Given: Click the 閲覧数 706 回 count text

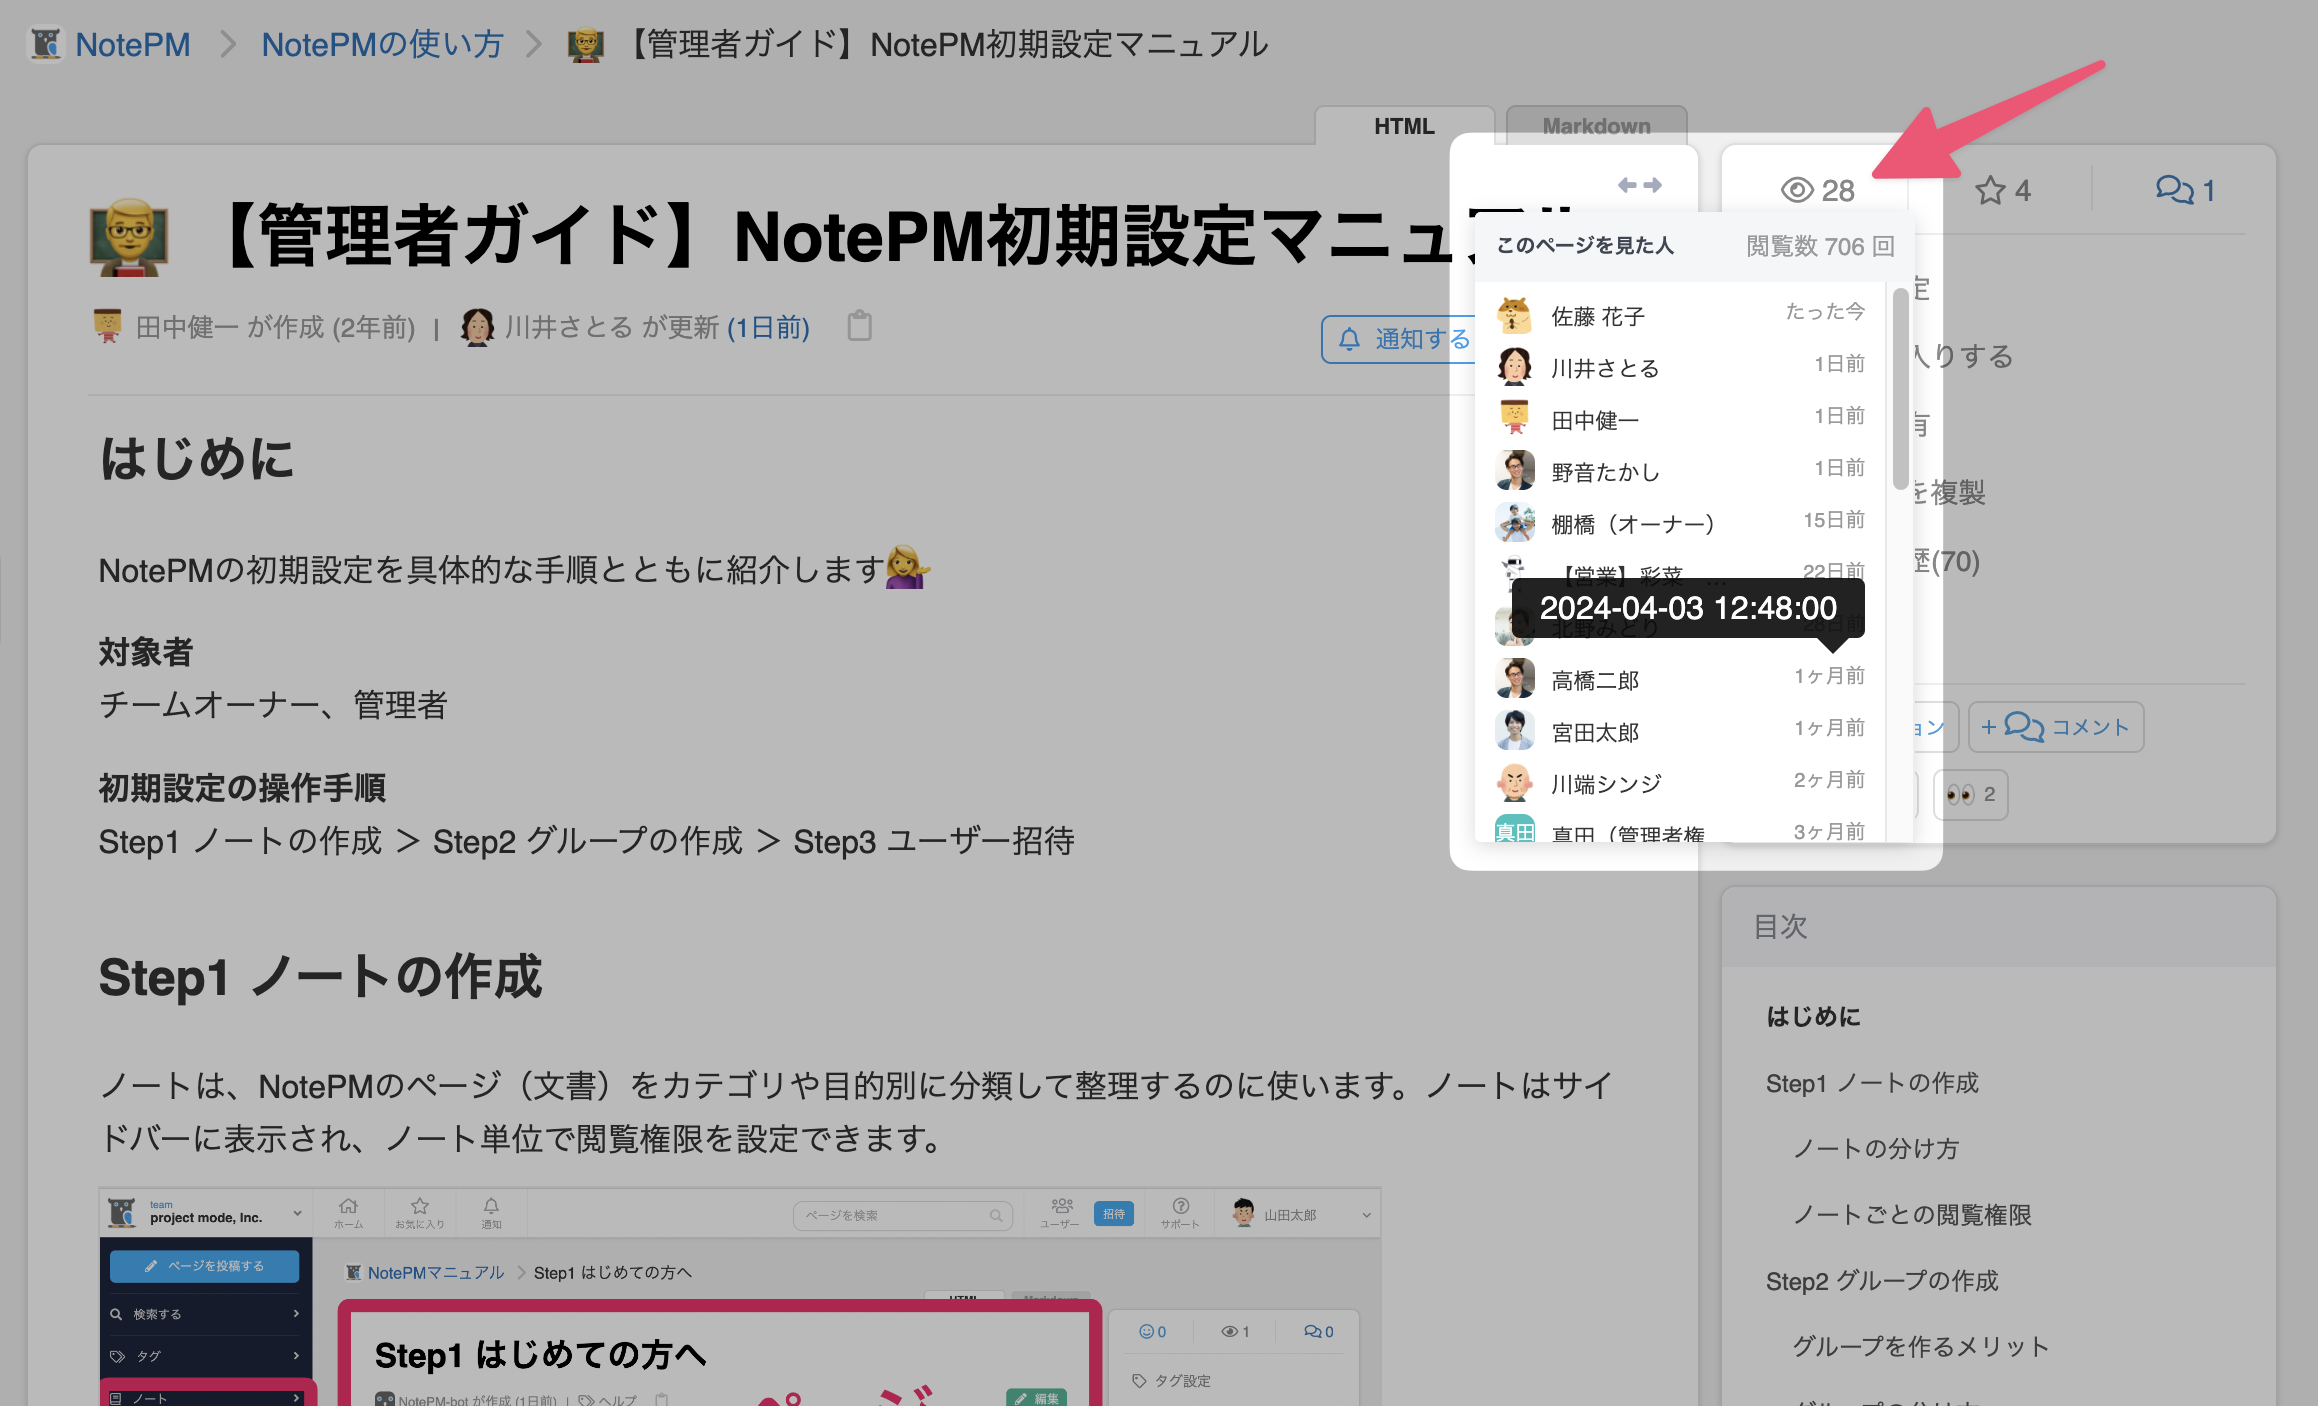Looking at the screenshot, I should pos(1820,246).
